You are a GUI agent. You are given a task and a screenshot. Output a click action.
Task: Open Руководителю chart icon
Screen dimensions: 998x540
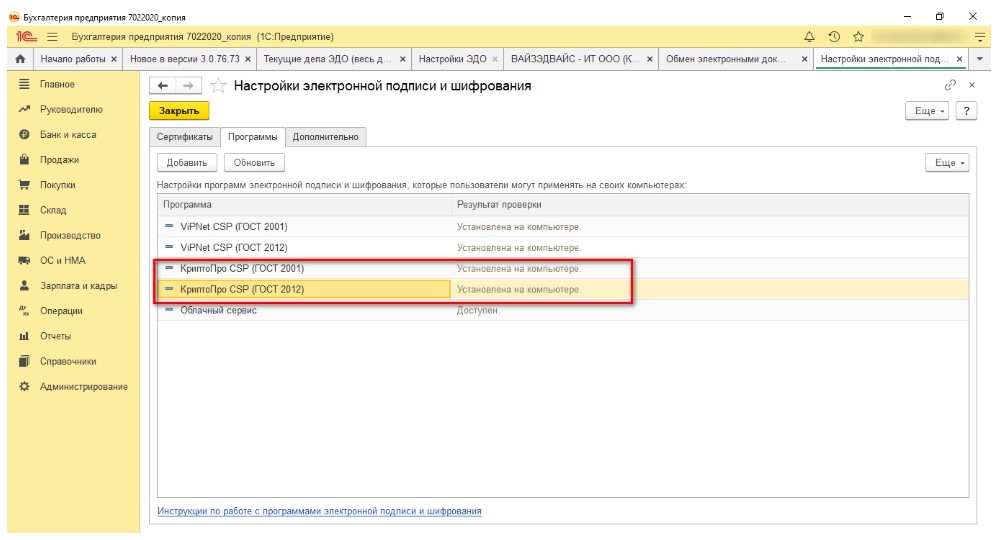coord(24,109)
